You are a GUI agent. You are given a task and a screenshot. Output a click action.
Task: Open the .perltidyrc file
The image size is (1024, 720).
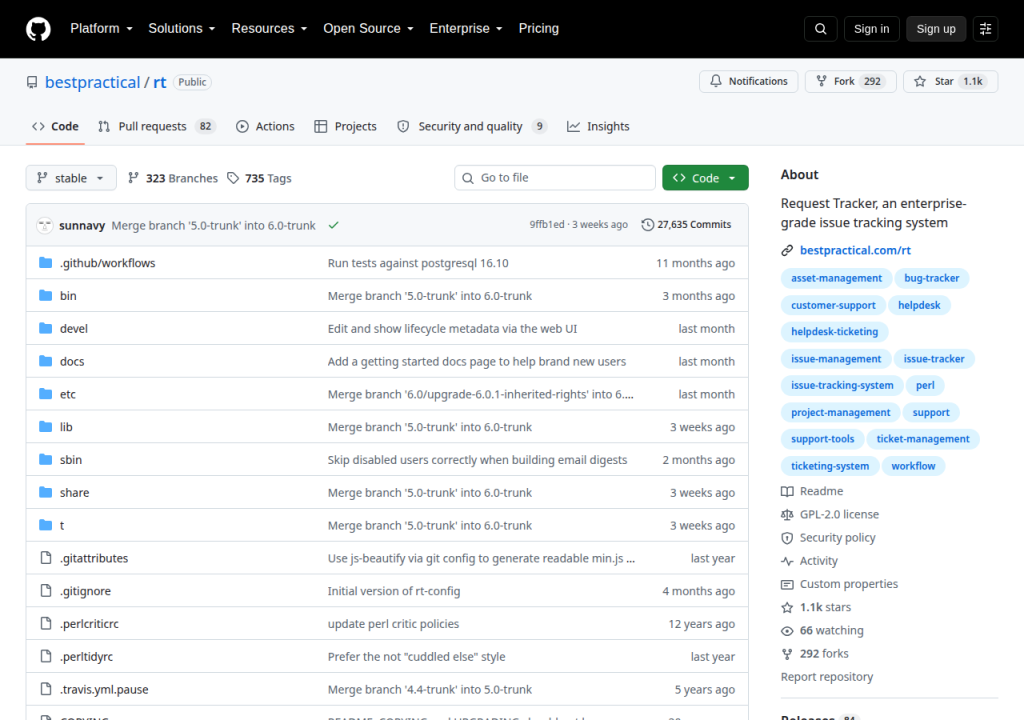pos(86,657)
